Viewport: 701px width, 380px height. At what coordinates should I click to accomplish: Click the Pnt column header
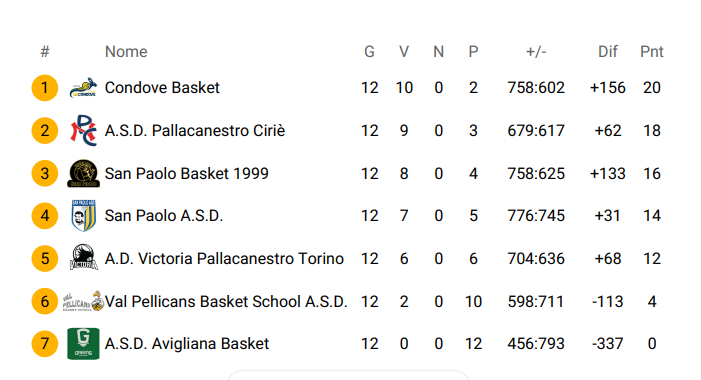click(x=652, y=52)
